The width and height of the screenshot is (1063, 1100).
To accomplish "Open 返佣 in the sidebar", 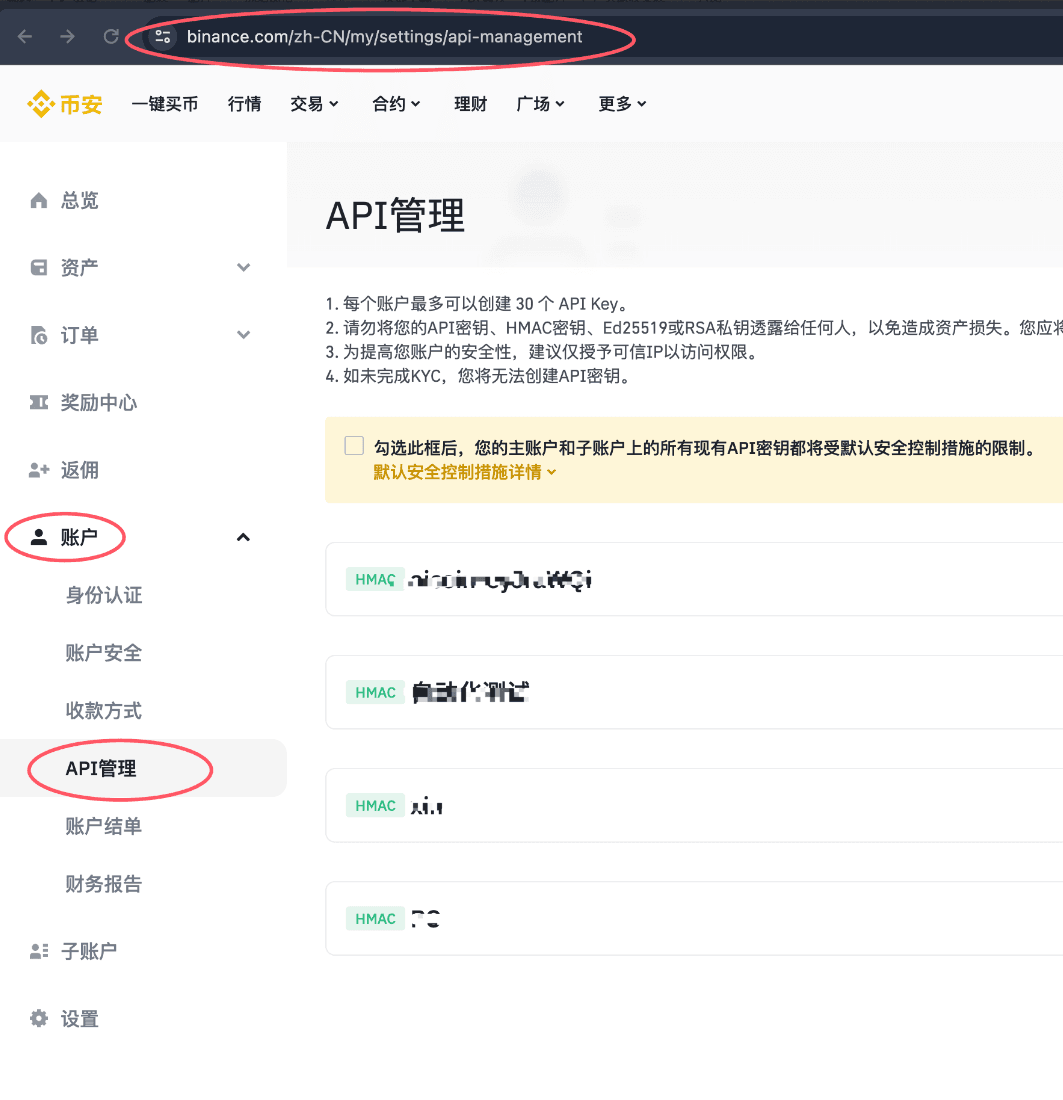I will (x=79, y=470).
